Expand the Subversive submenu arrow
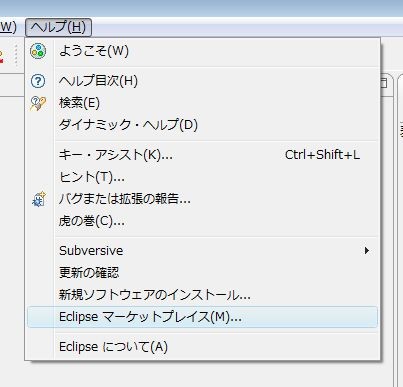The image size is (403, 387). point(367,251)
